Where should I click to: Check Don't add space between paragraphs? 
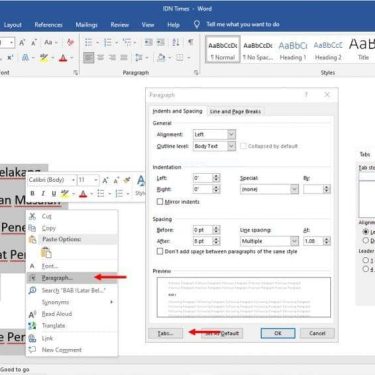pyautogui.click(x=160, y=251)
